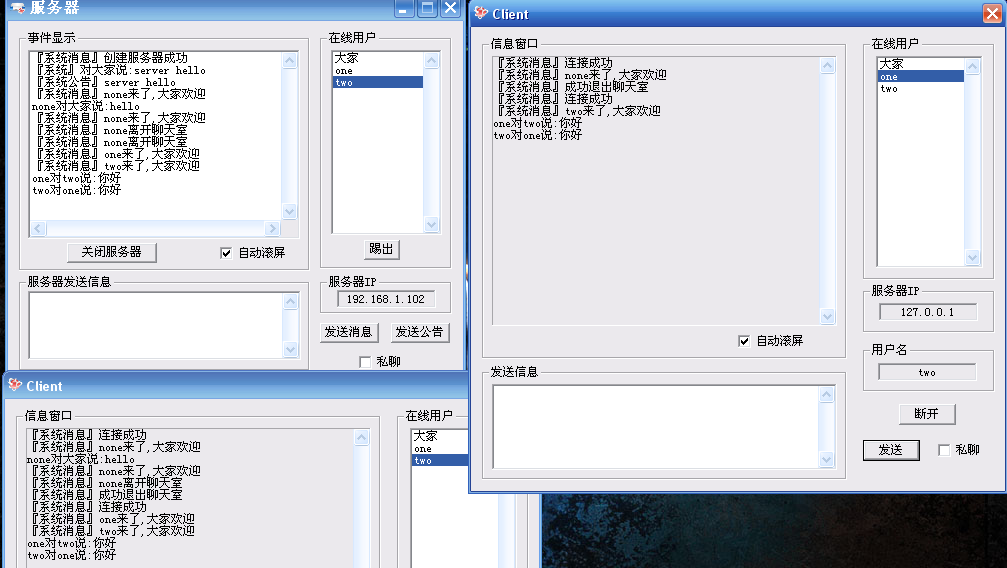Minimize the server window
Screen dimensions: 1007x568
point(404,8)
